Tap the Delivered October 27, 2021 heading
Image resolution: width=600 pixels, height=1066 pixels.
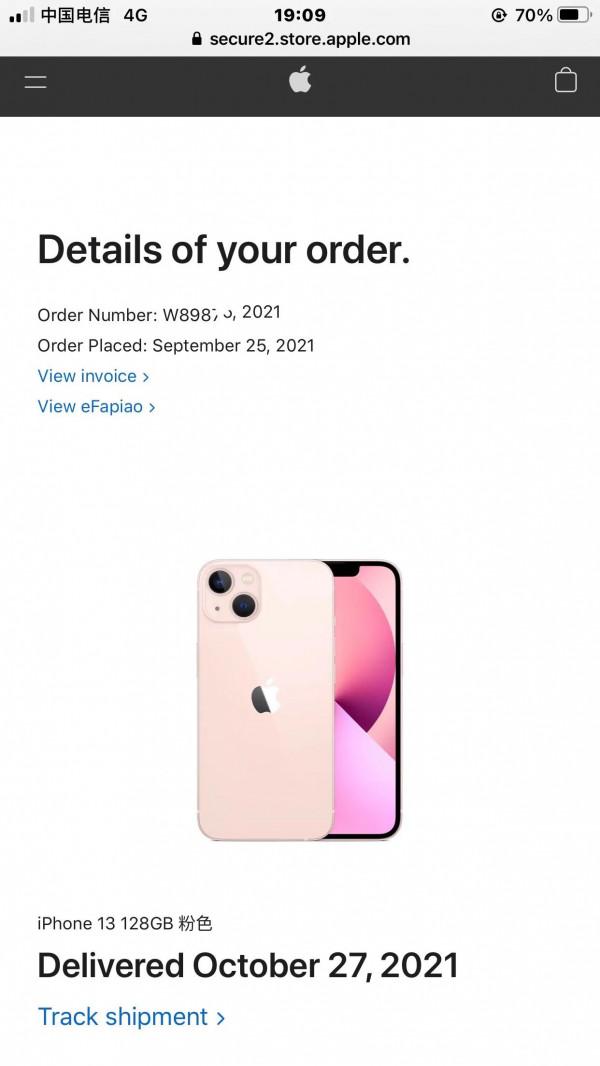(x=248, y=966)
